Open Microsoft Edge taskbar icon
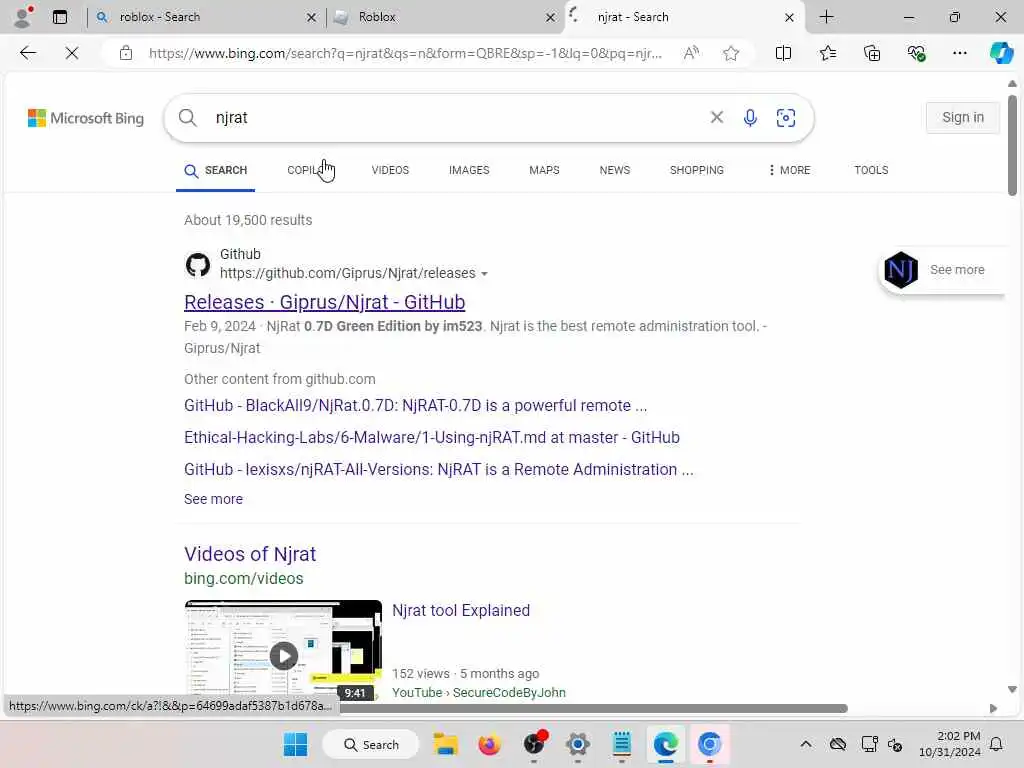1024x768 pixels. coord(665,744)
